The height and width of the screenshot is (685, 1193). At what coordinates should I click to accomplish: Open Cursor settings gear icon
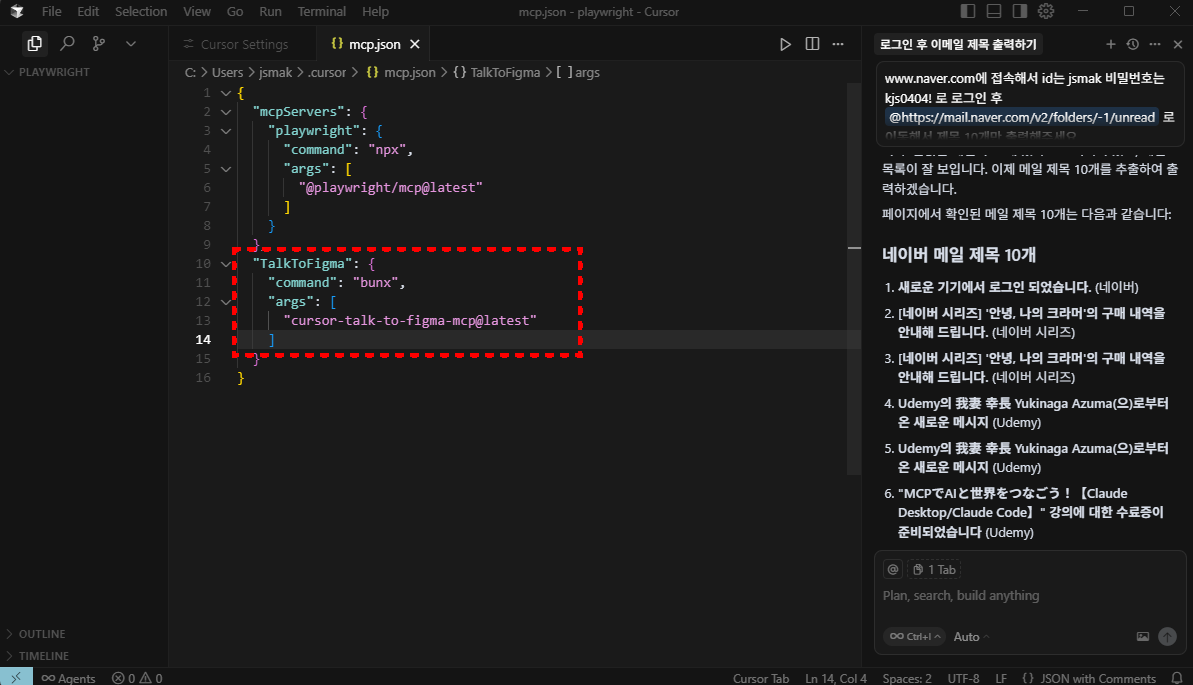1046,11
